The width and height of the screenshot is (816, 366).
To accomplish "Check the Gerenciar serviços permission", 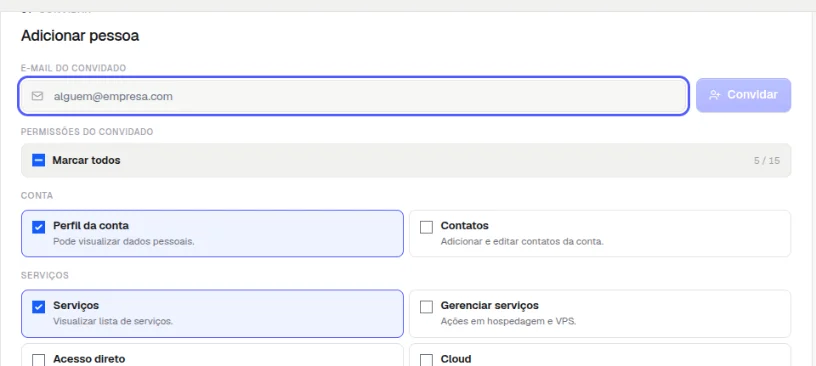I will (x=426, y=307).
